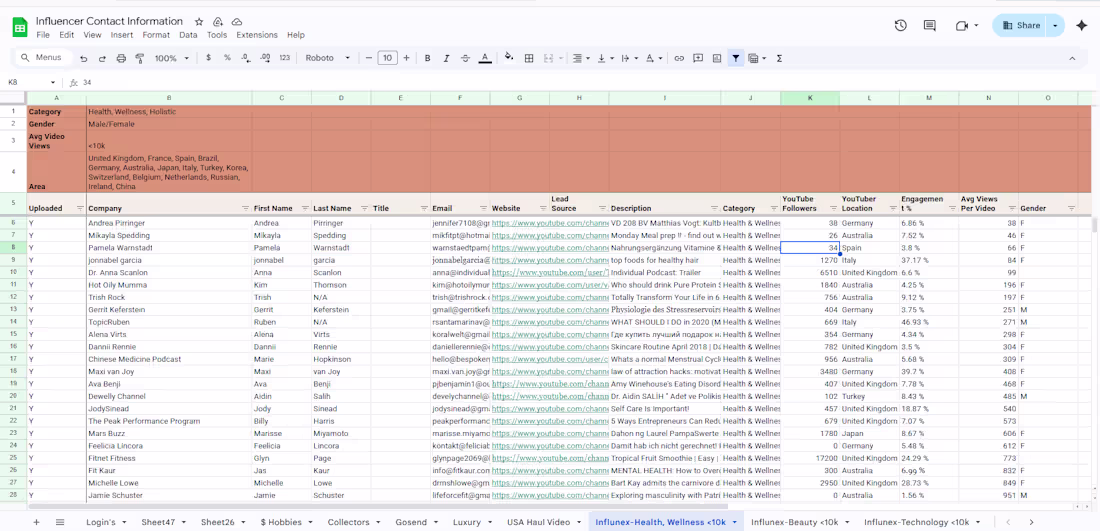Open Andrea Pirringer's YouTube channel link
Viewport: 1100px width, 531px height.
(x=549, y=224)
